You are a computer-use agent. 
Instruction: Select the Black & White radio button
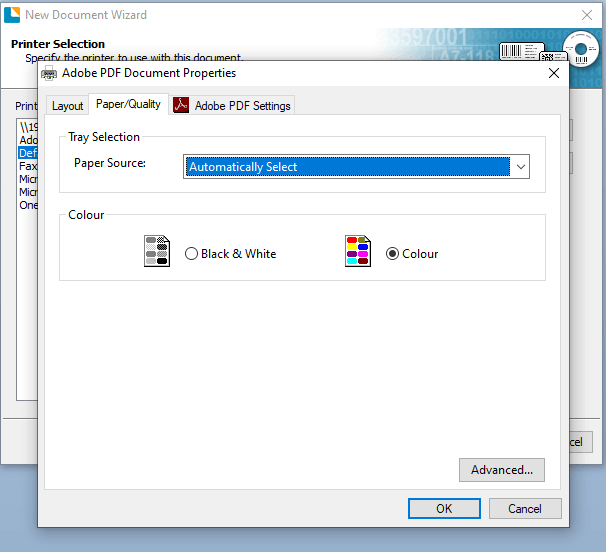pos(230,254)
